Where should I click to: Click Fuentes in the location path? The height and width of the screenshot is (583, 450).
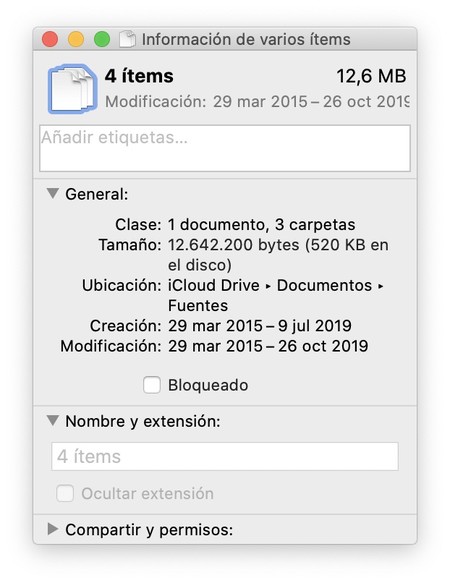pyautogui.click(x=198, y=306)
